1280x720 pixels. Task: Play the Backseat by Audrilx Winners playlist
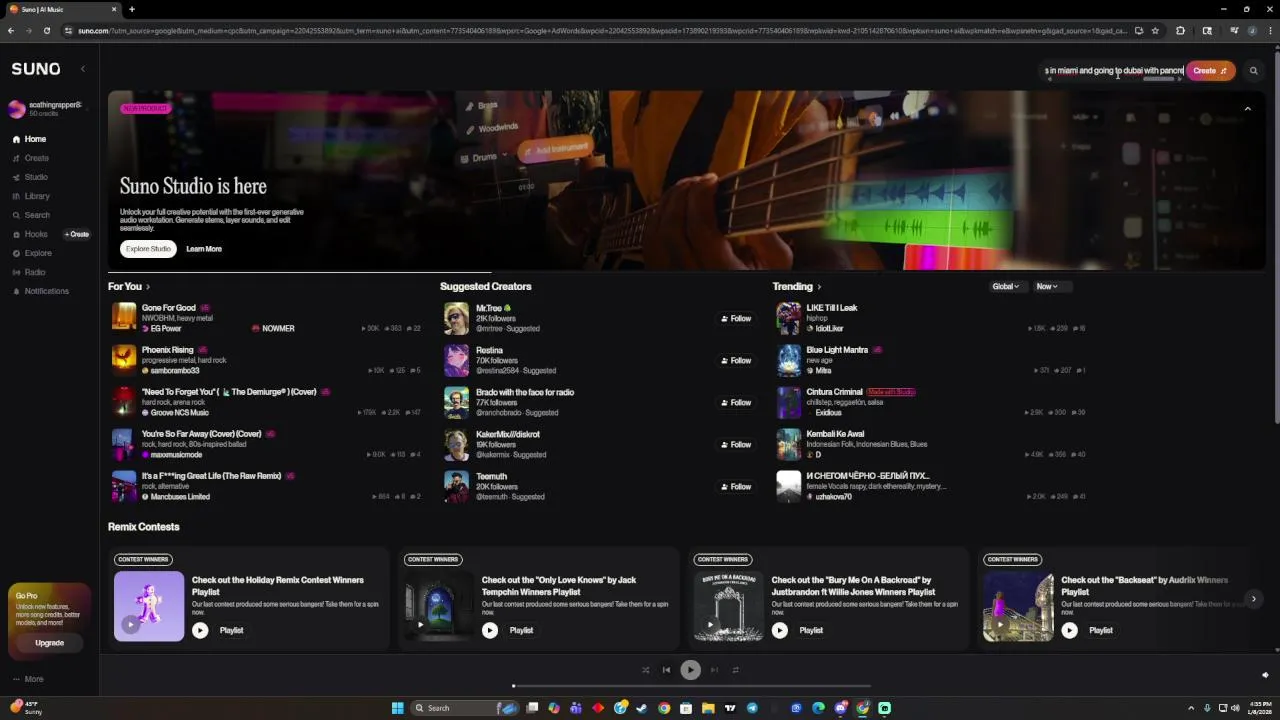tap(1069, 630)
